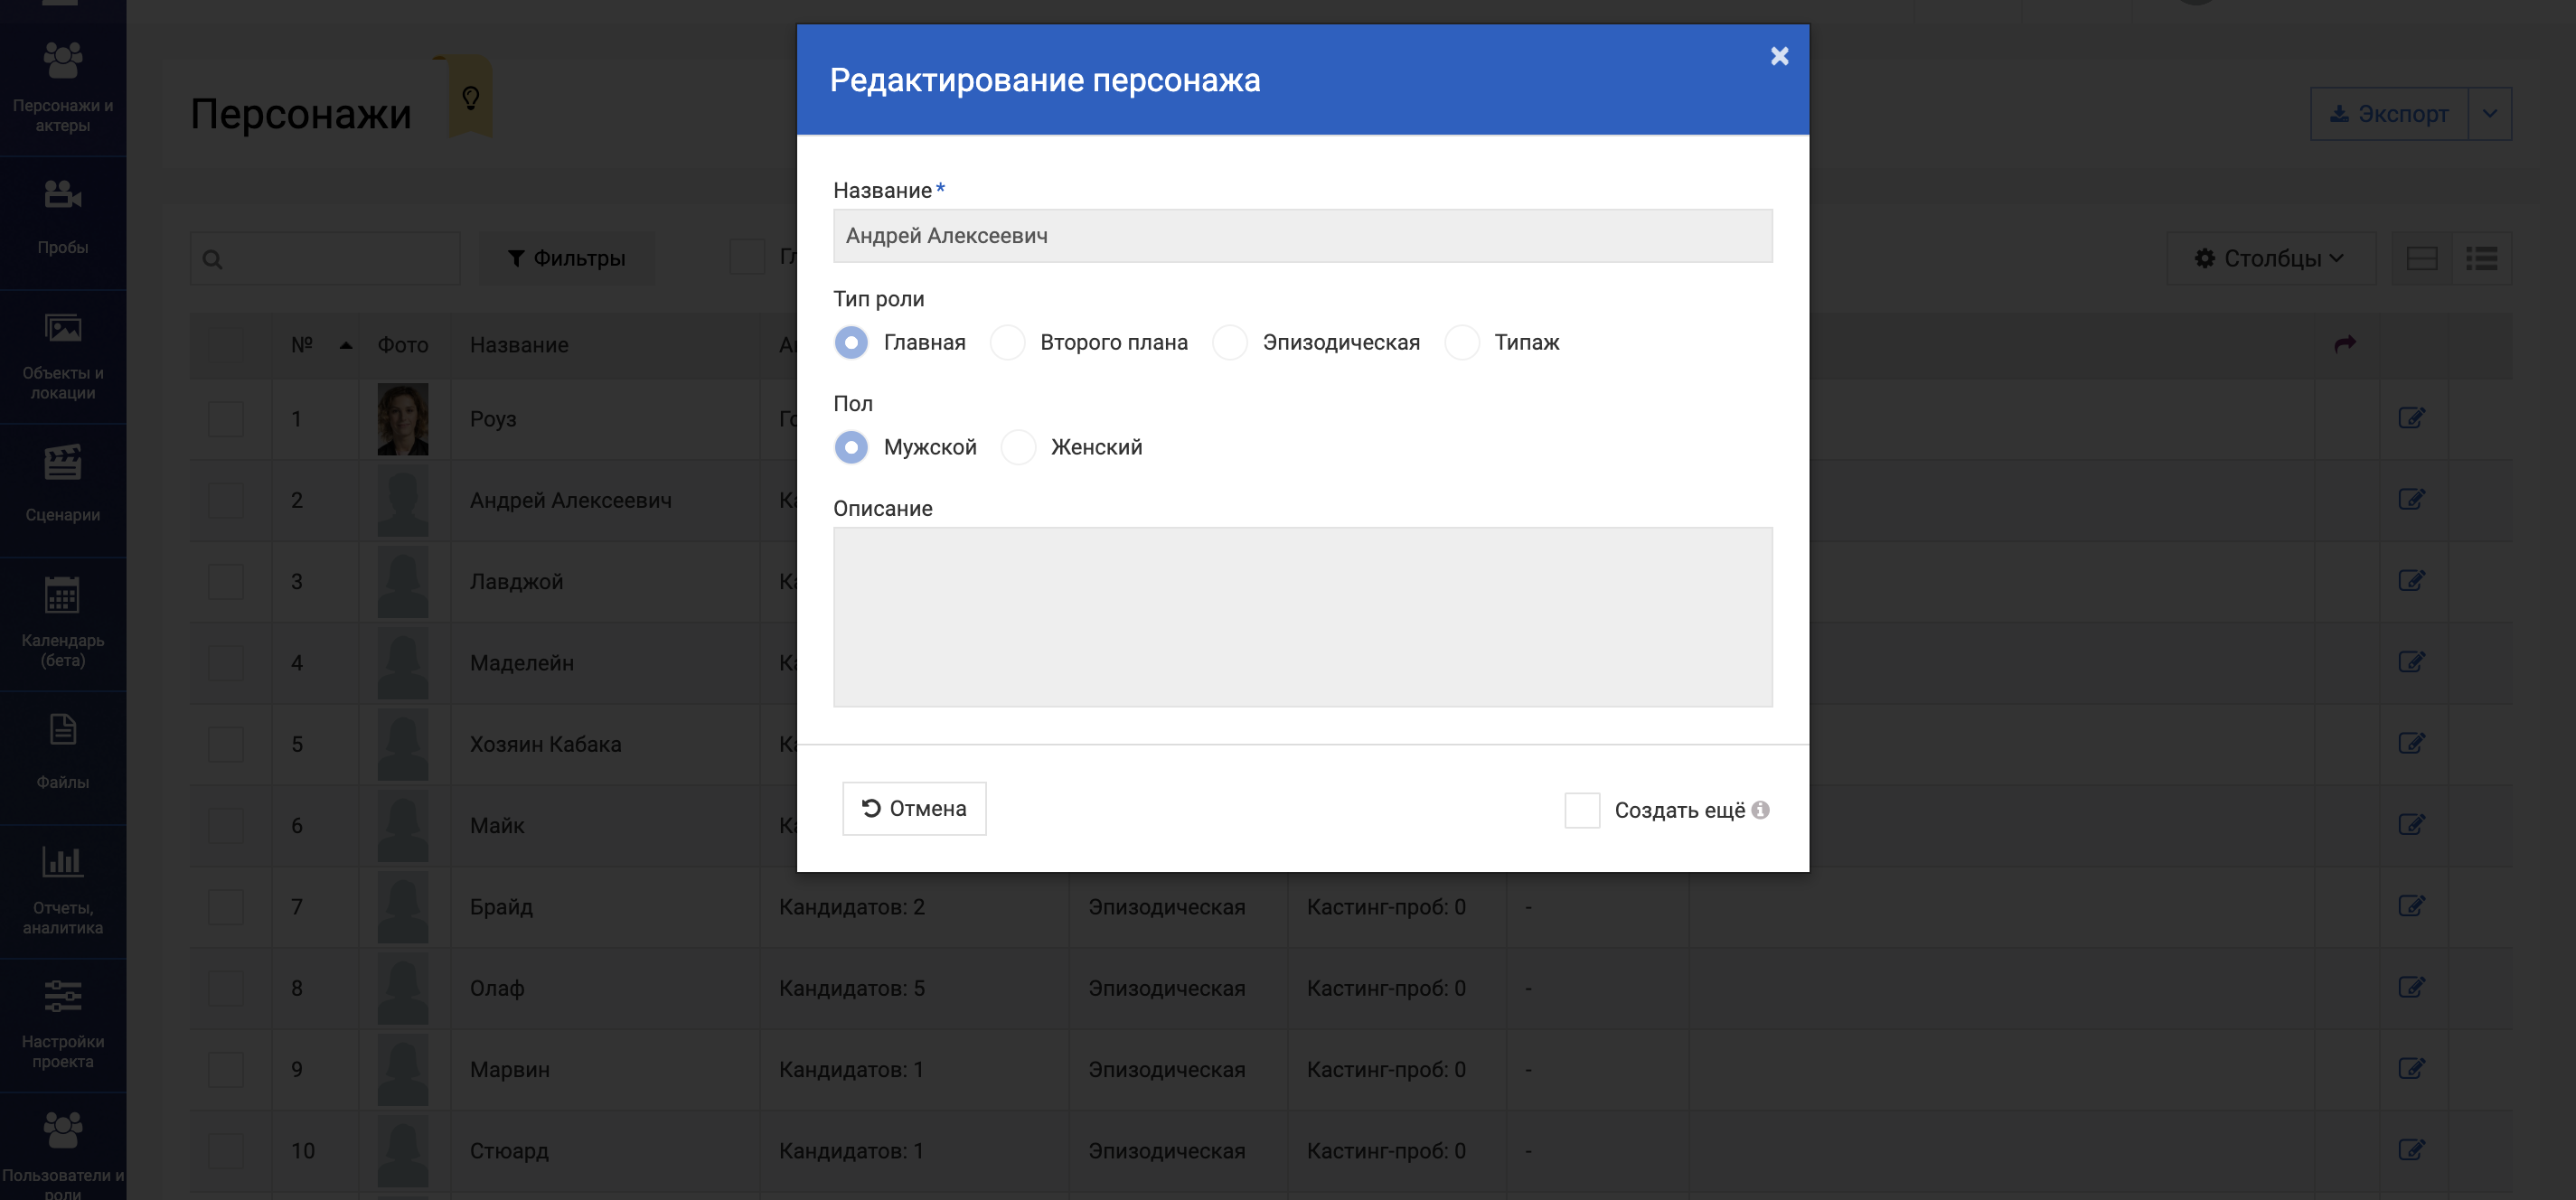Click Кастинг-проб: 0 in the Брайд row

pos(1386,907)
